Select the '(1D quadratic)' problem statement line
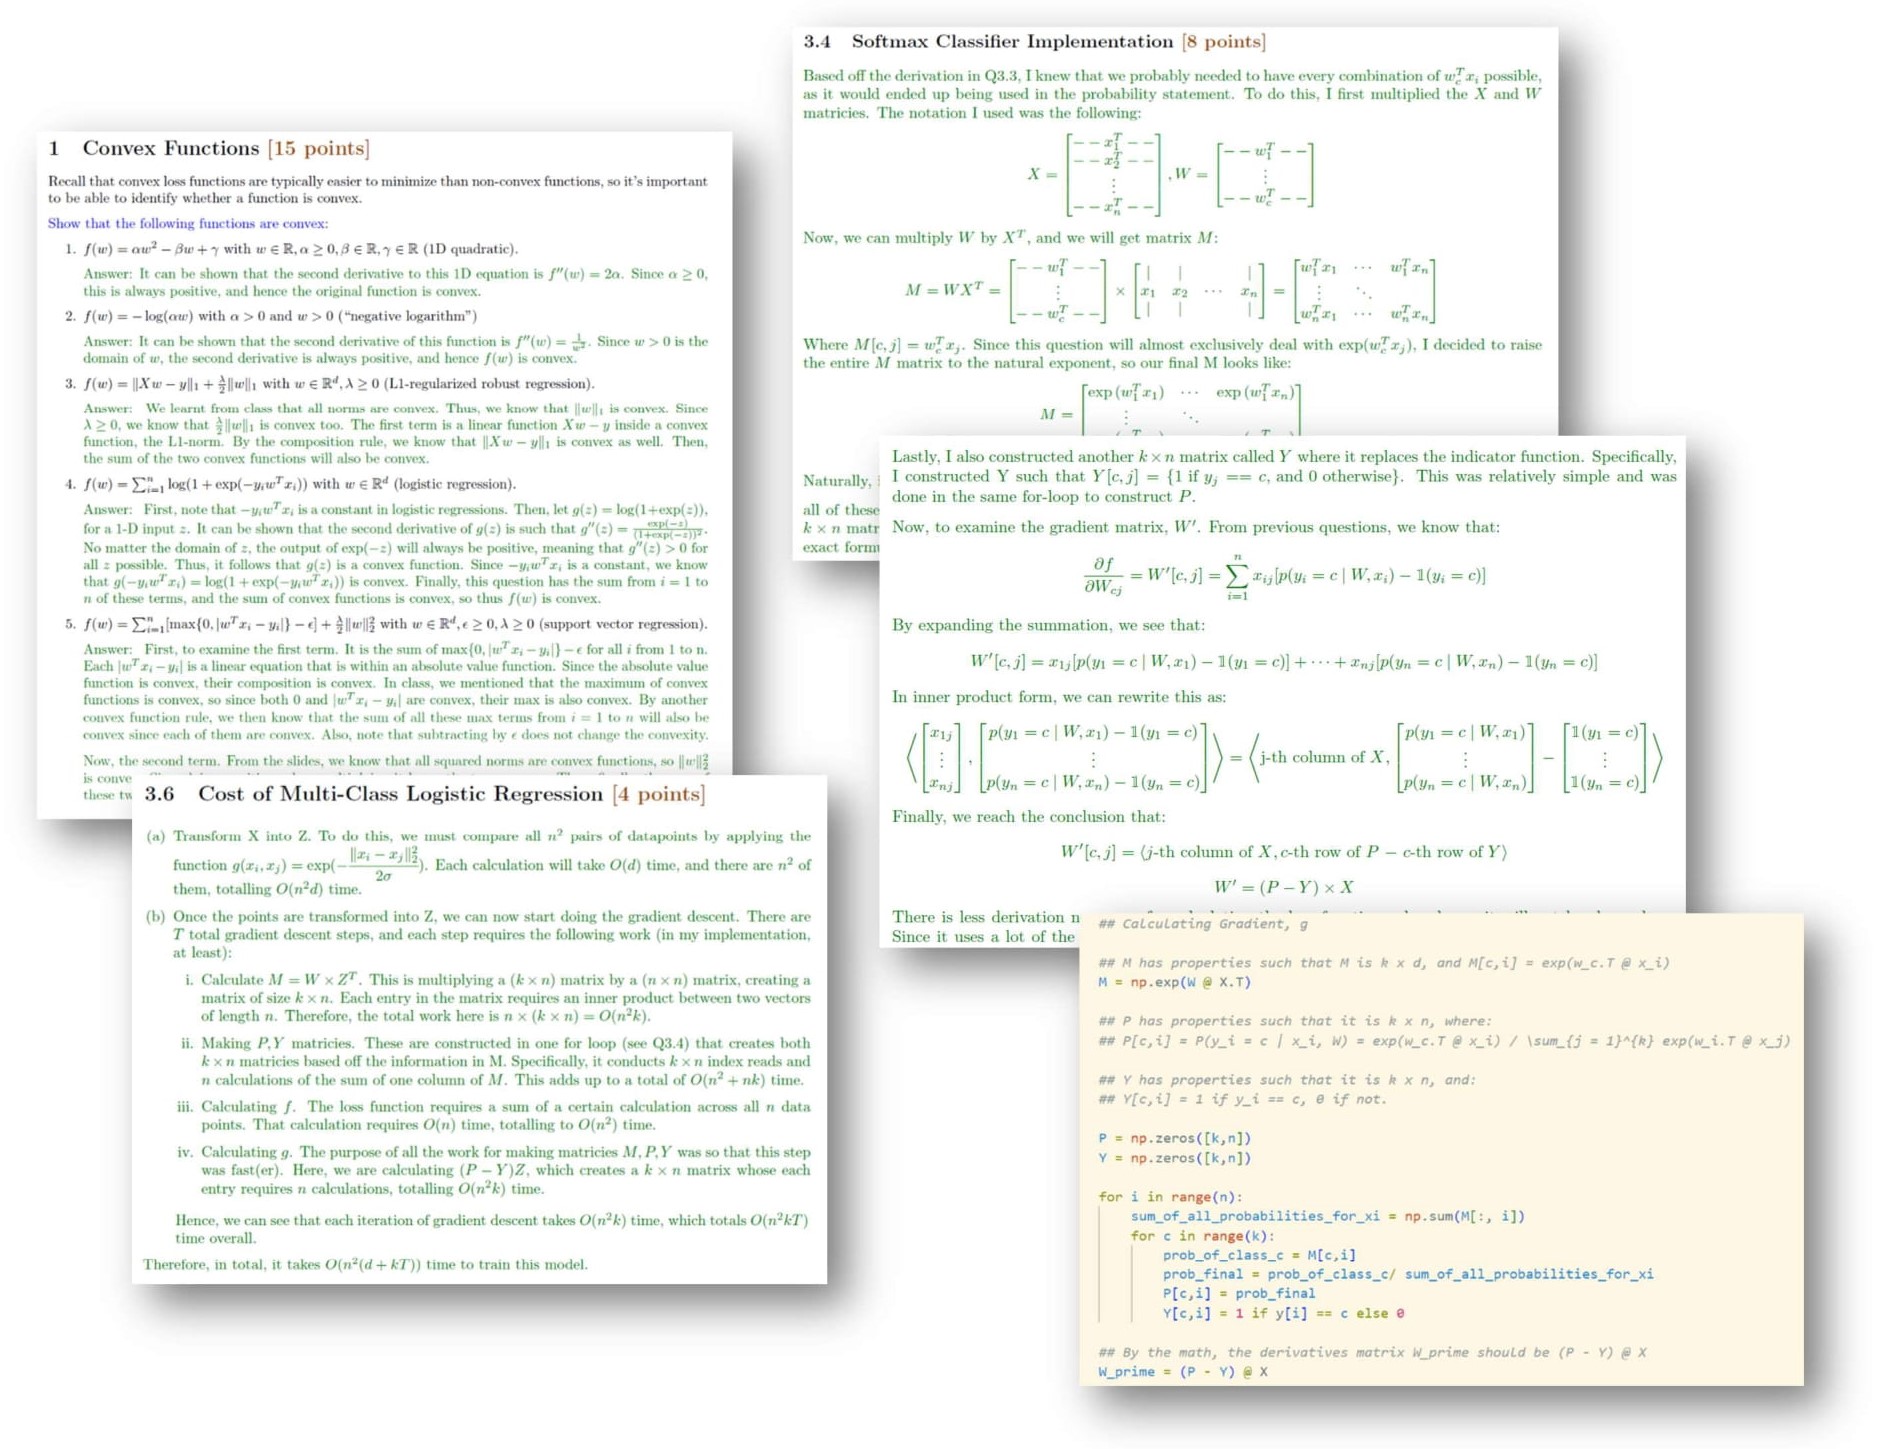Viewport: 1878px width, 1449px height. pyautogui.click(x=292, y=248)
